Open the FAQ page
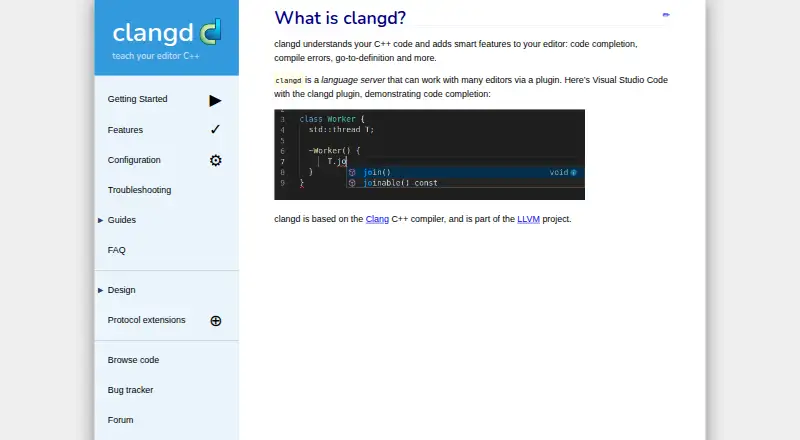The image size is (800, 440). tap(116, 250)
